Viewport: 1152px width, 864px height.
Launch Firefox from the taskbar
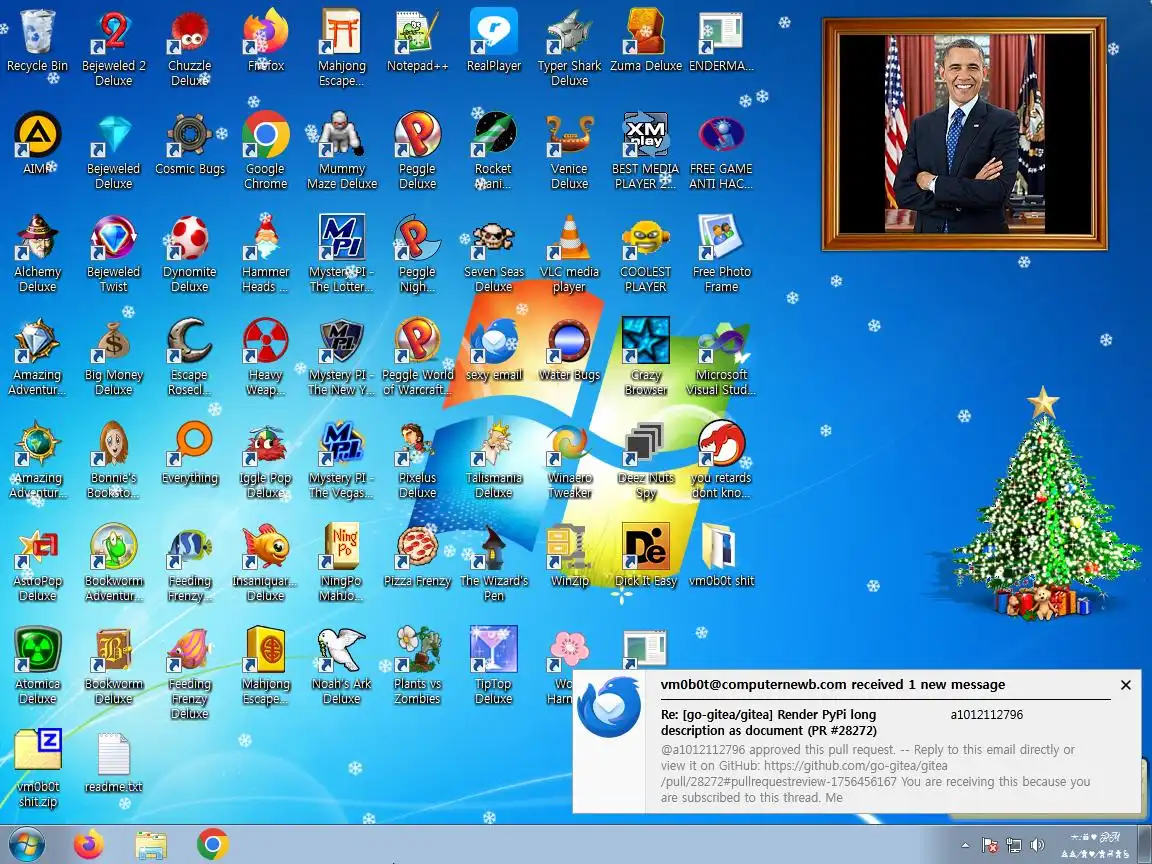(x=90, y=845)
